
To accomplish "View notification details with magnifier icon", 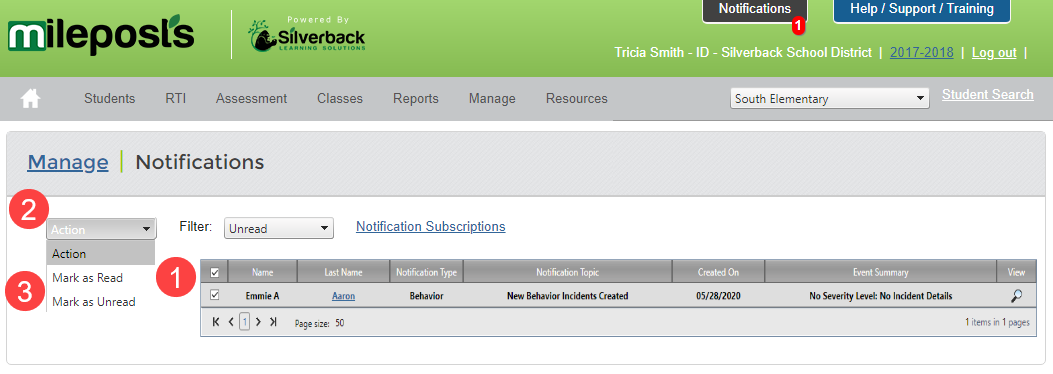I will 1016,295.
